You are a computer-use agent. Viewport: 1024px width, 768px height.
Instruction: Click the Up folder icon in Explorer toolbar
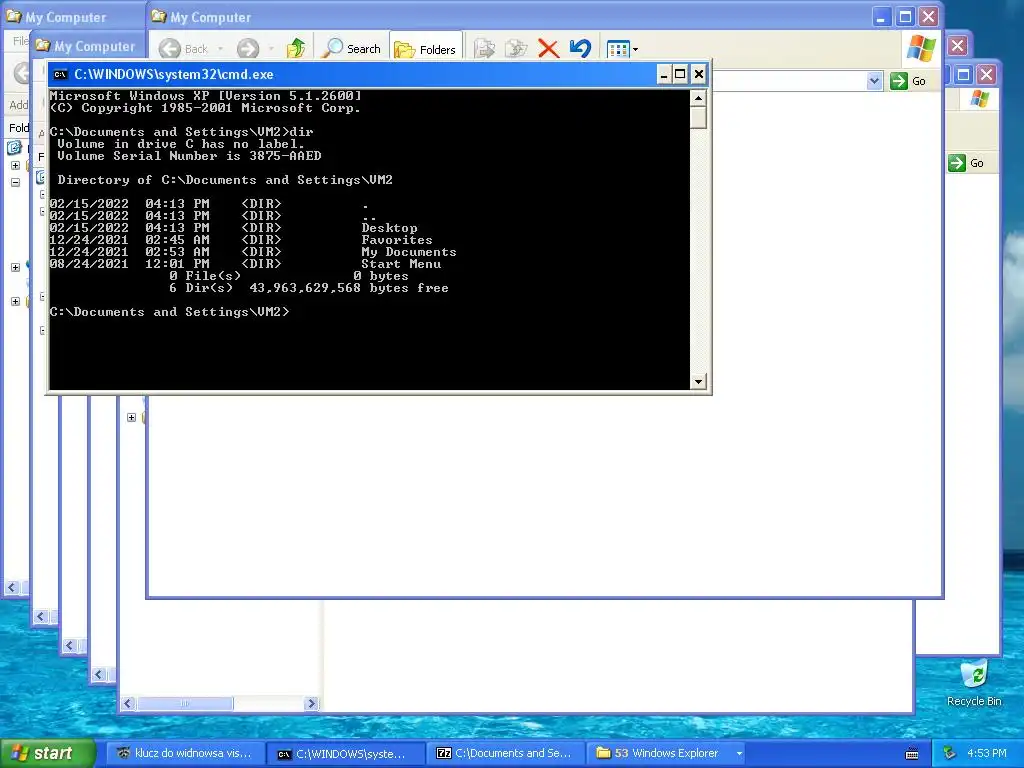pyautogui.click(x=296, y=48)
